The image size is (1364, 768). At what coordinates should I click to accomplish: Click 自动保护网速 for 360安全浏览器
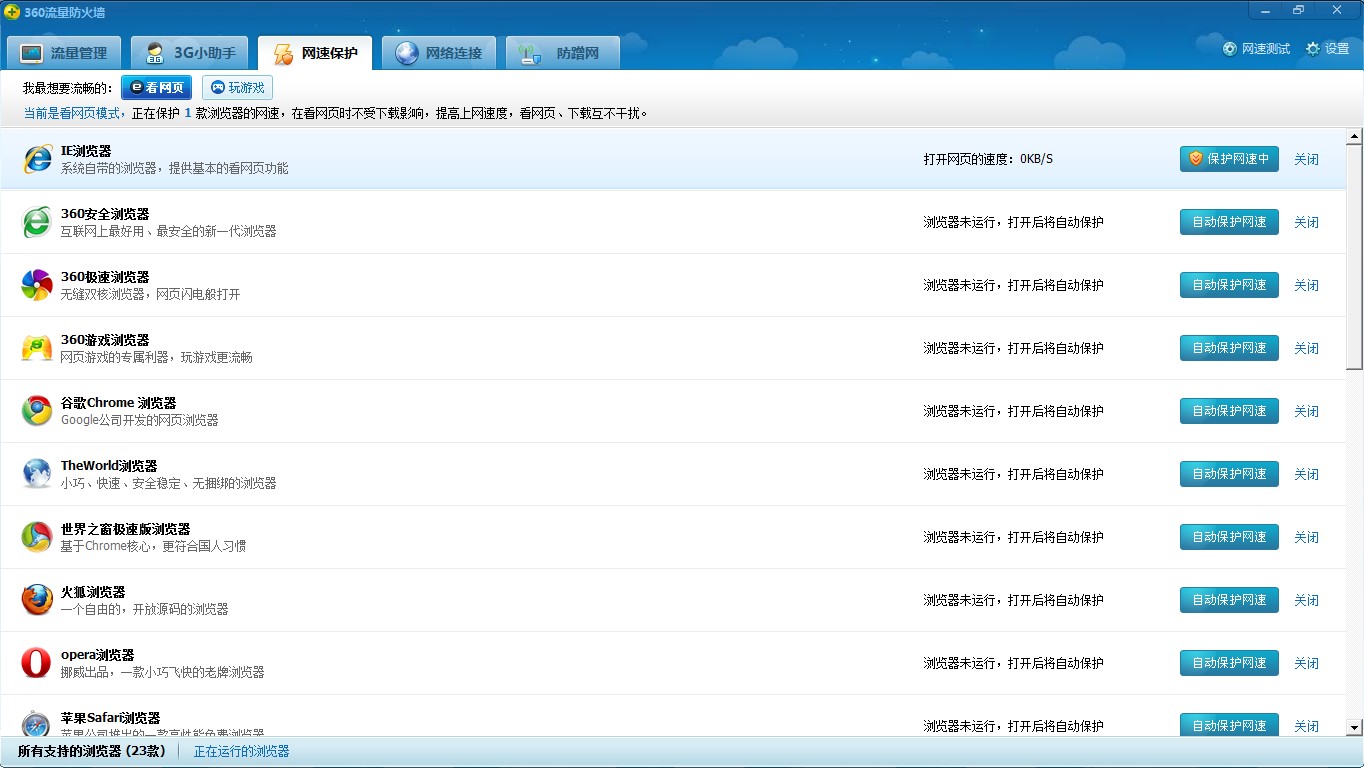point(1229,222)
